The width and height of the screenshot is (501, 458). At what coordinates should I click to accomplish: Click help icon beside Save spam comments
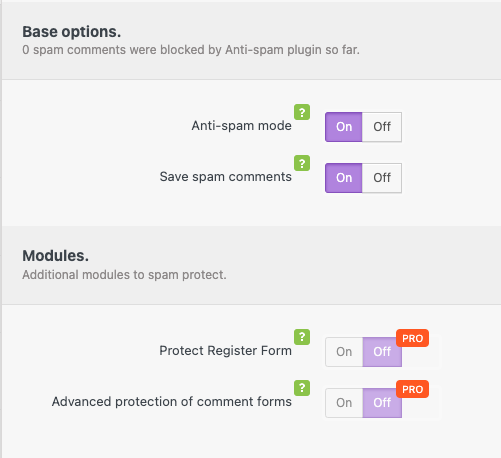click(302, 163)
